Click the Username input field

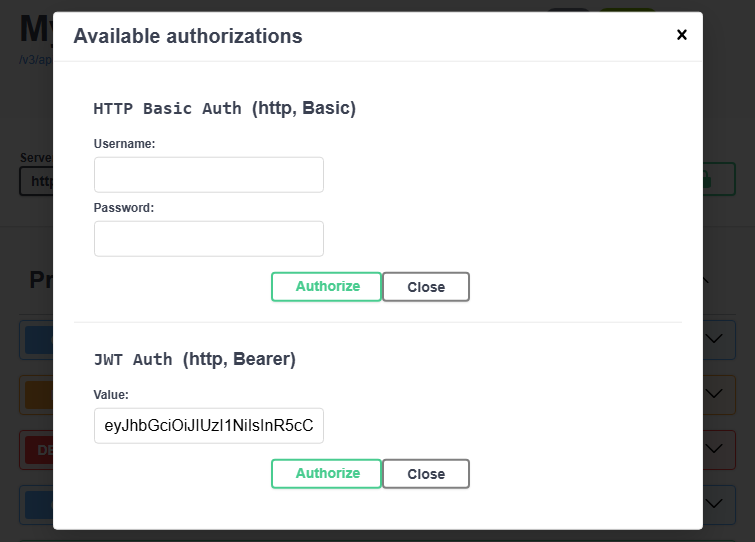pos(208,175)
